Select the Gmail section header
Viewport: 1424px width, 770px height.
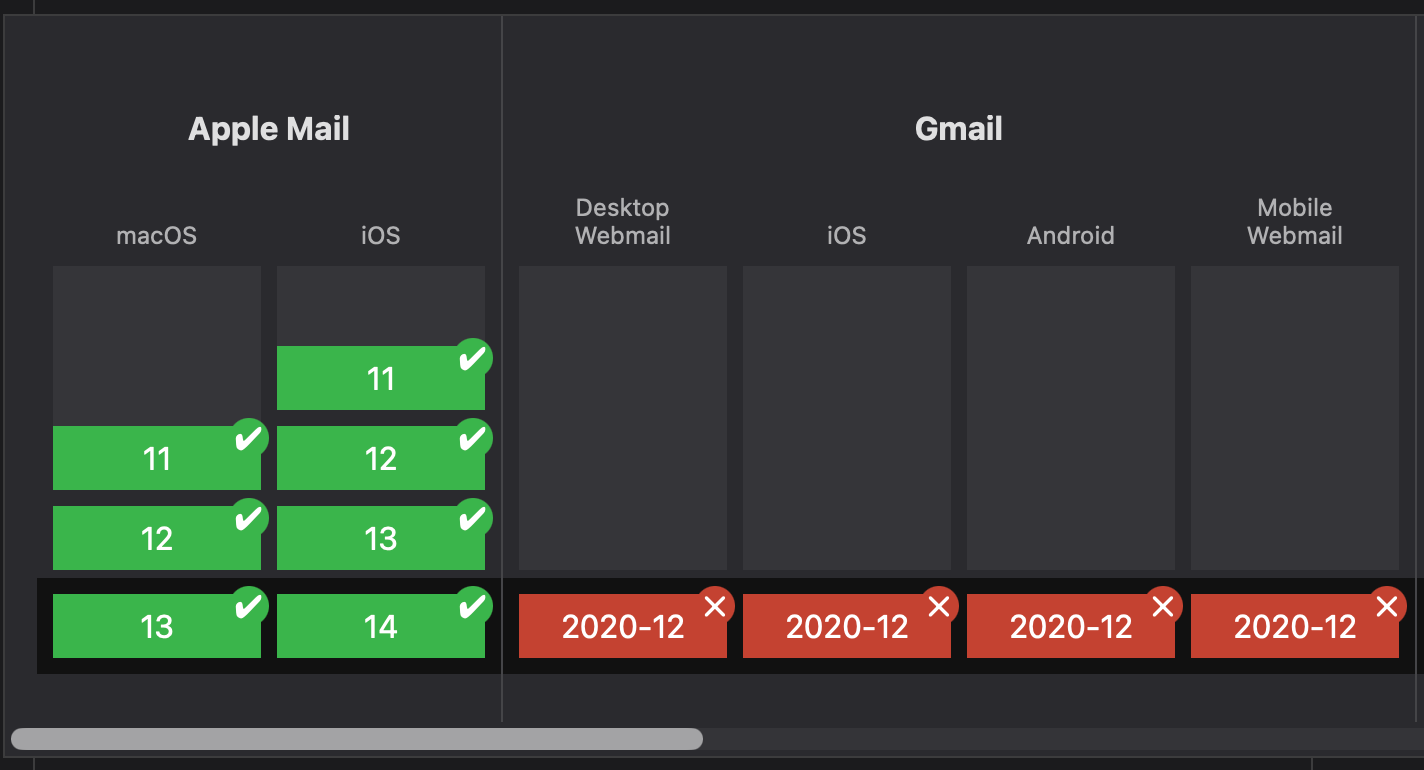(x=957, y=128)
